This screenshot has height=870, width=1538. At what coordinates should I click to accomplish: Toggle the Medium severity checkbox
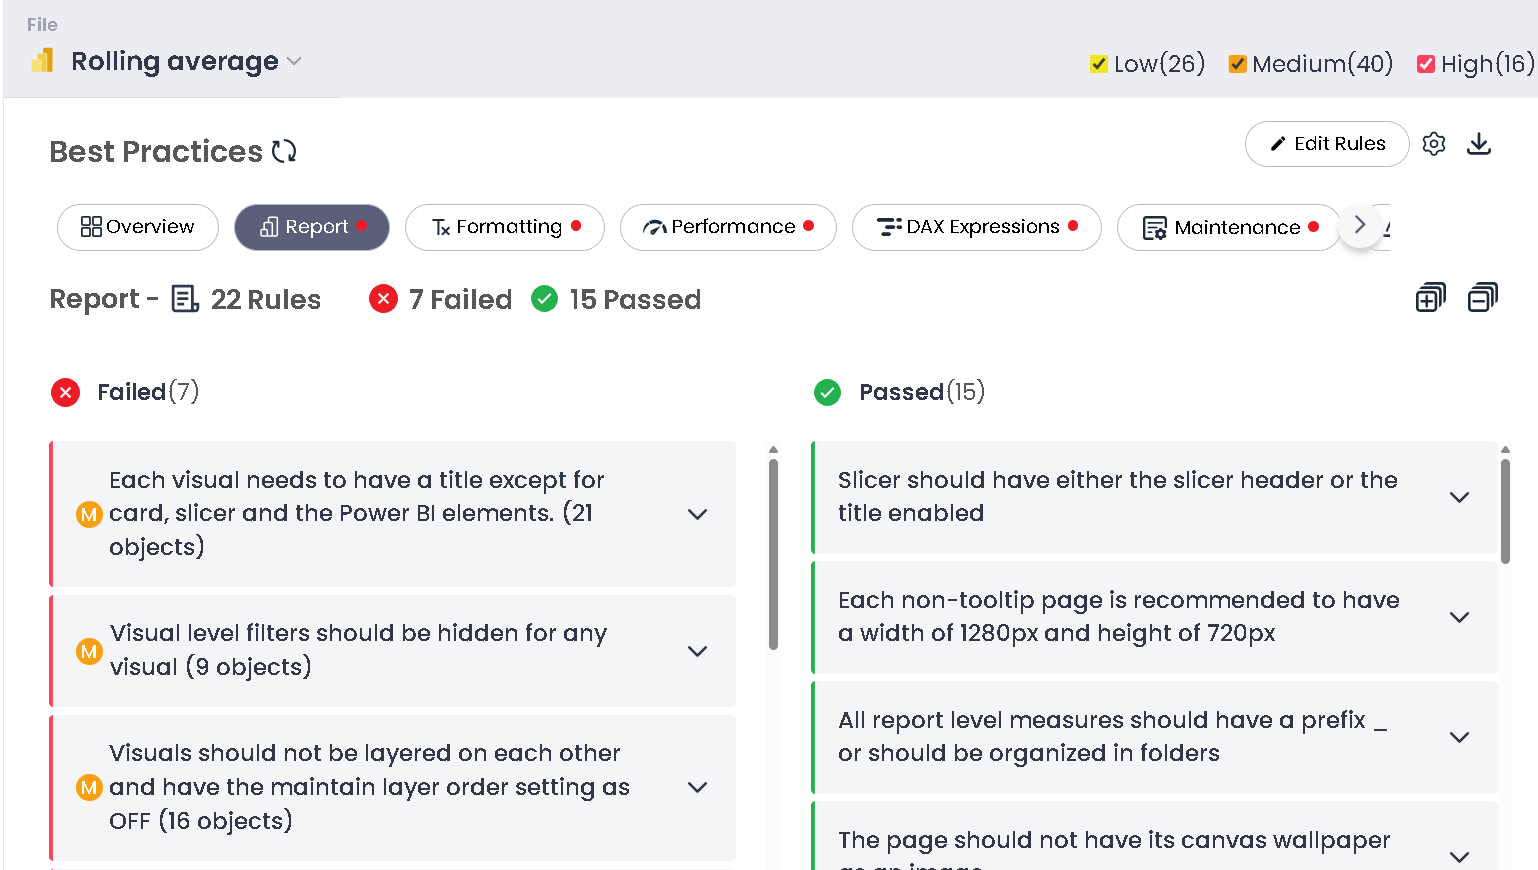coord(1237,65)
